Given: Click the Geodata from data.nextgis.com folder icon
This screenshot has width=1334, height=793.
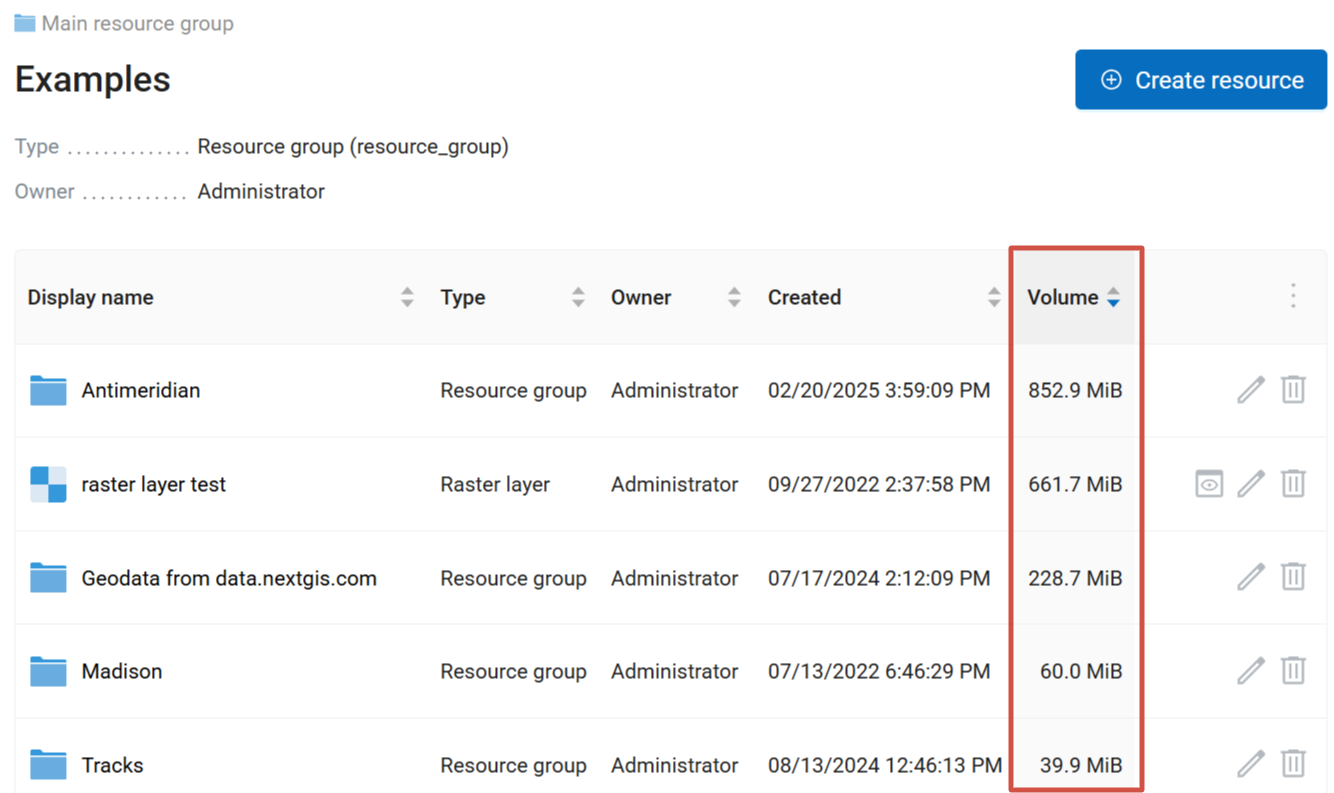Looking at the screenshot, I should tap(48, 578).
